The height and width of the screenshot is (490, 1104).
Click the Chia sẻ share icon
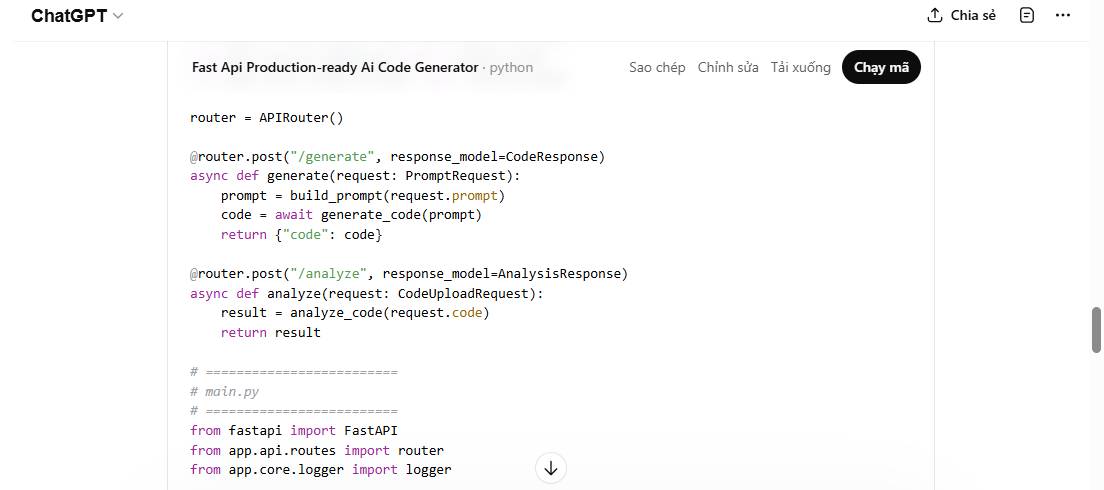(x=935, y=16)
